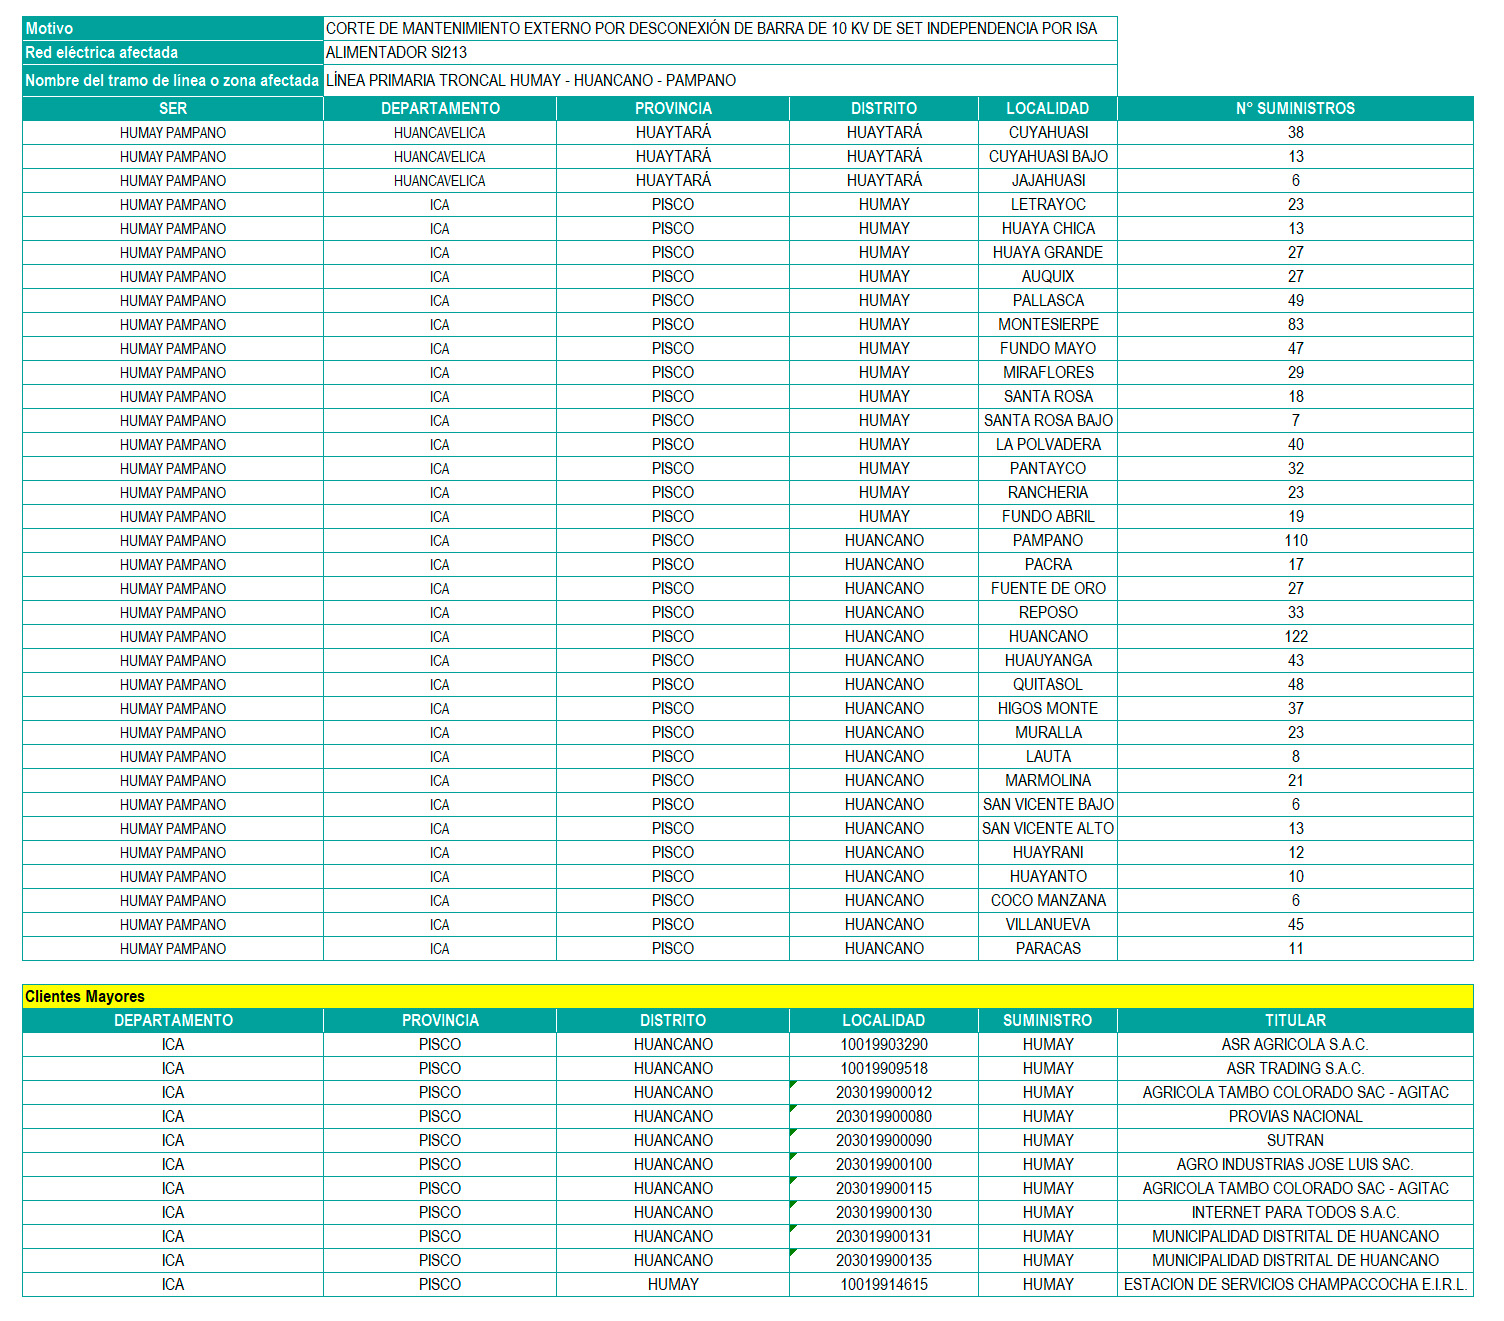Select the HUAYRANI cell
This screenshot has height=1321, width=1504.
click(1048, 853)
